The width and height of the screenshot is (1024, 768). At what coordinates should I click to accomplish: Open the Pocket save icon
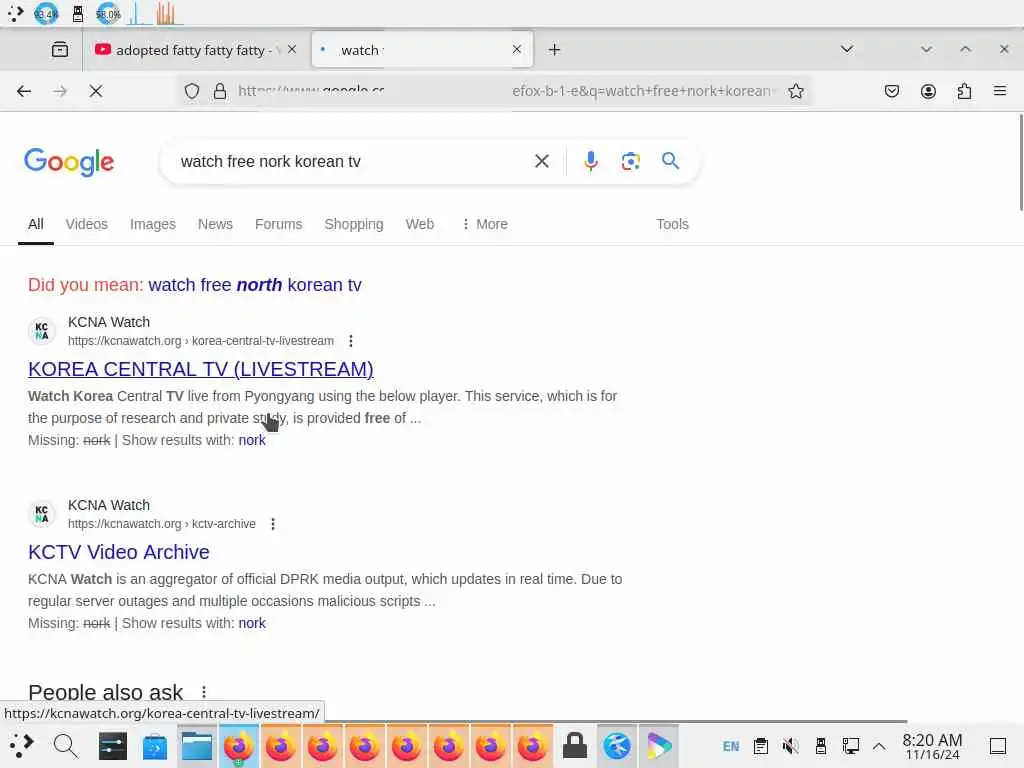click(x=891, y=91)
